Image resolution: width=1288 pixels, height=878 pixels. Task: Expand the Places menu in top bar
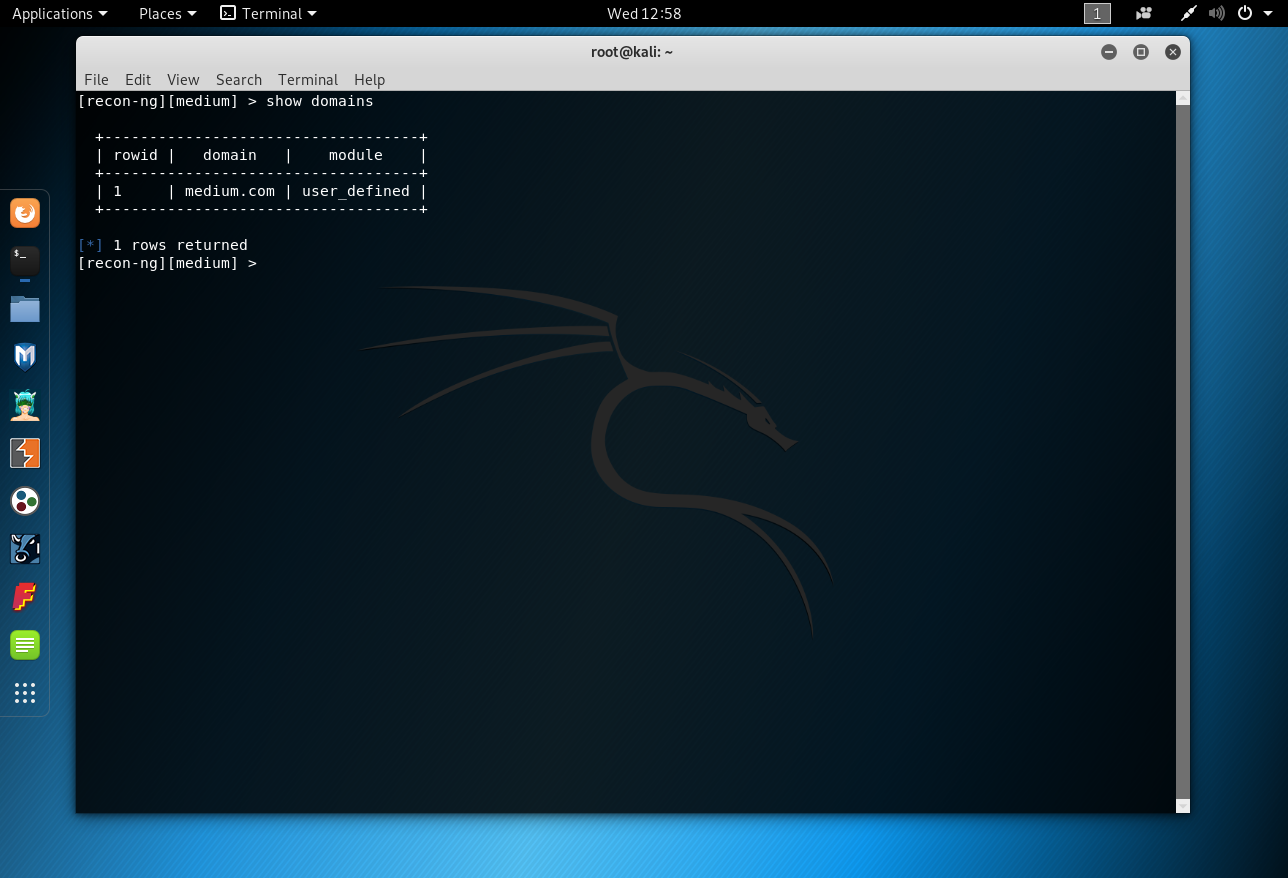click(167, 13)
